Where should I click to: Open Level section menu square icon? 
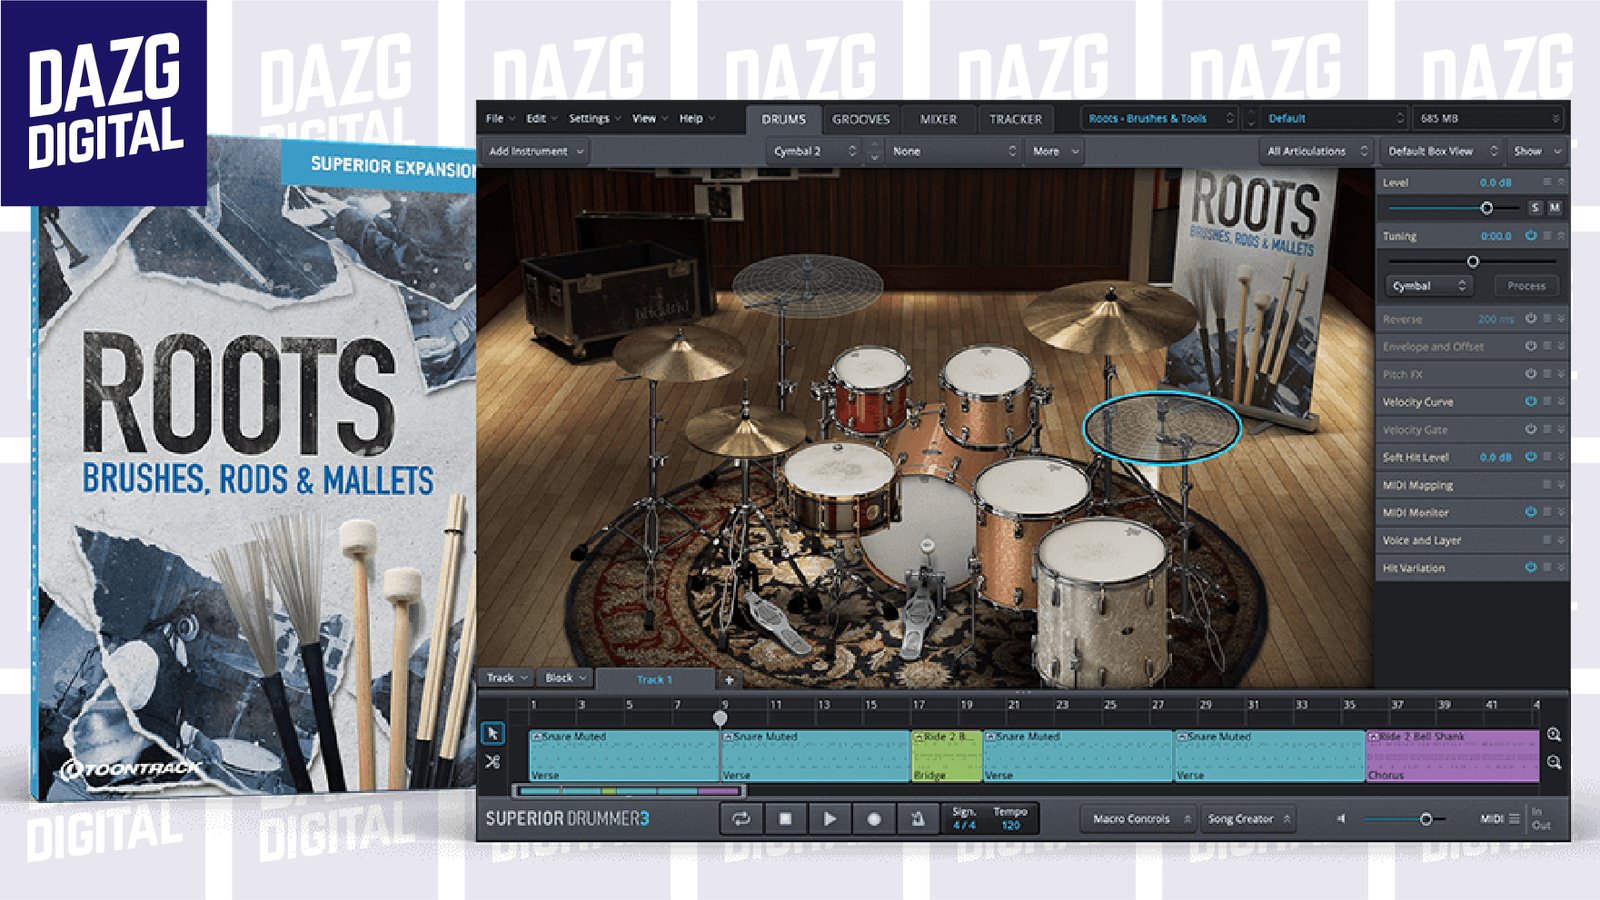pos(1546,182)
